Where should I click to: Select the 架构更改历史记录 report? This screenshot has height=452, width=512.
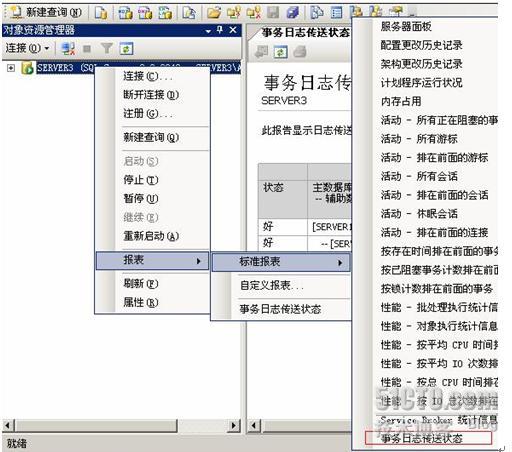(422, 64)
